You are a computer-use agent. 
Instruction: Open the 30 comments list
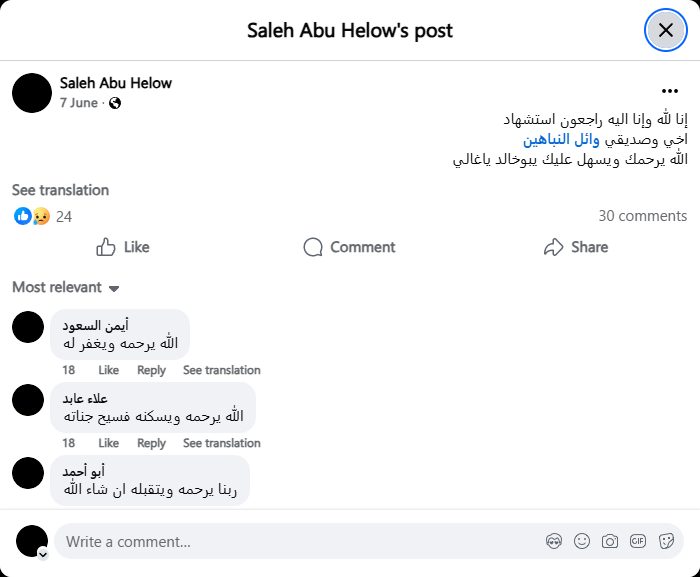pos(642,216)
